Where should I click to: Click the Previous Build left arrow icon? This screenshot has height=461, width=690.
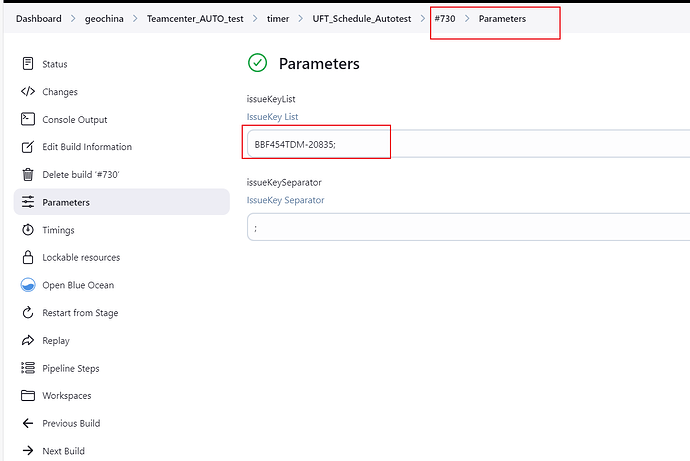[x=28, y=423]
